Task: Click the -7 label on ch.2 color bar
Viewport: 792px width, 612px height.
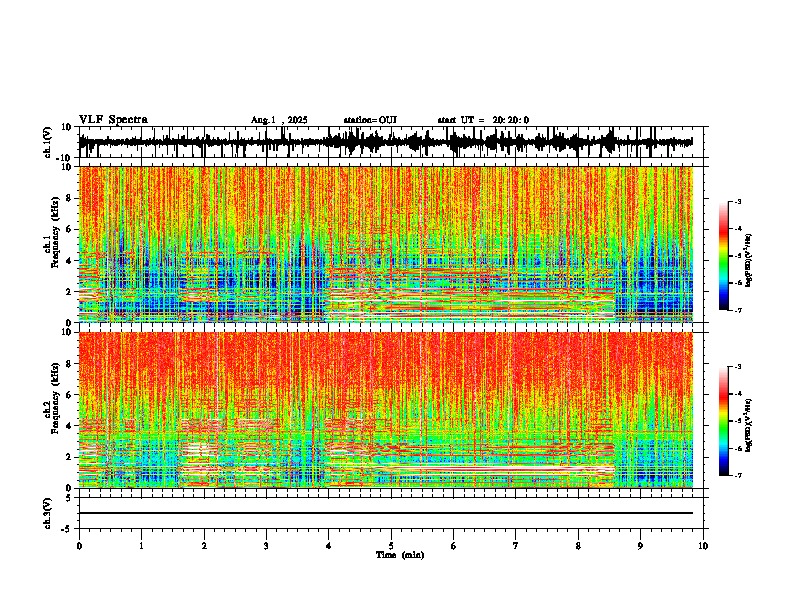Action: (738, 475)
